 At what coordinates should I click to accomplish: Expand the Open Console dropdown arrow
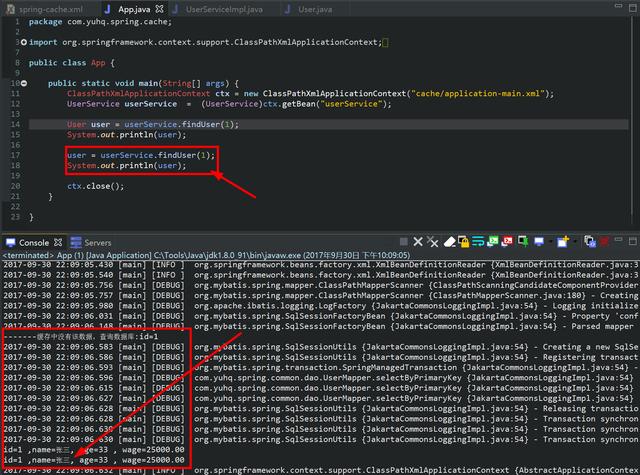click(x=575, y=242)
